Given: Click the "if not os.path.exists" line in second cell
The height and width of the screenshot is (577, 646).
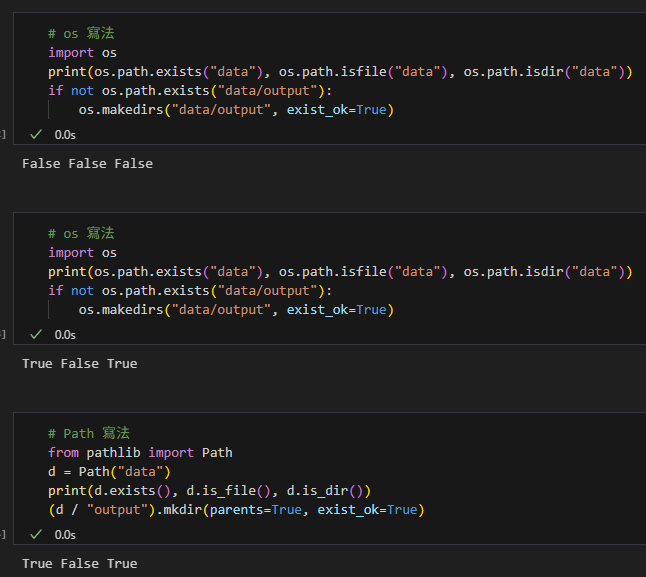Looking at the screenshot, I should (190, 290).
